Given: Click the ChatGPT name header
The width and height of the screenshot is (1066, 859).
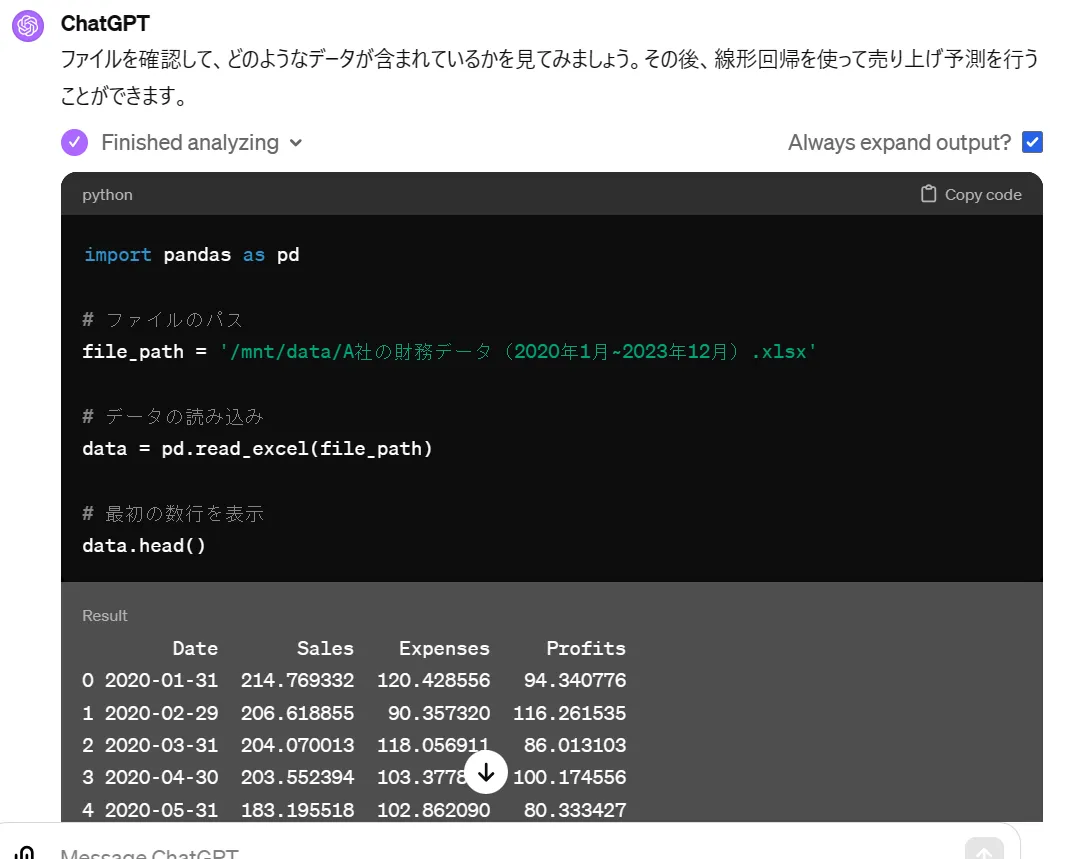Looking at the screenshot, I should 104,23.
